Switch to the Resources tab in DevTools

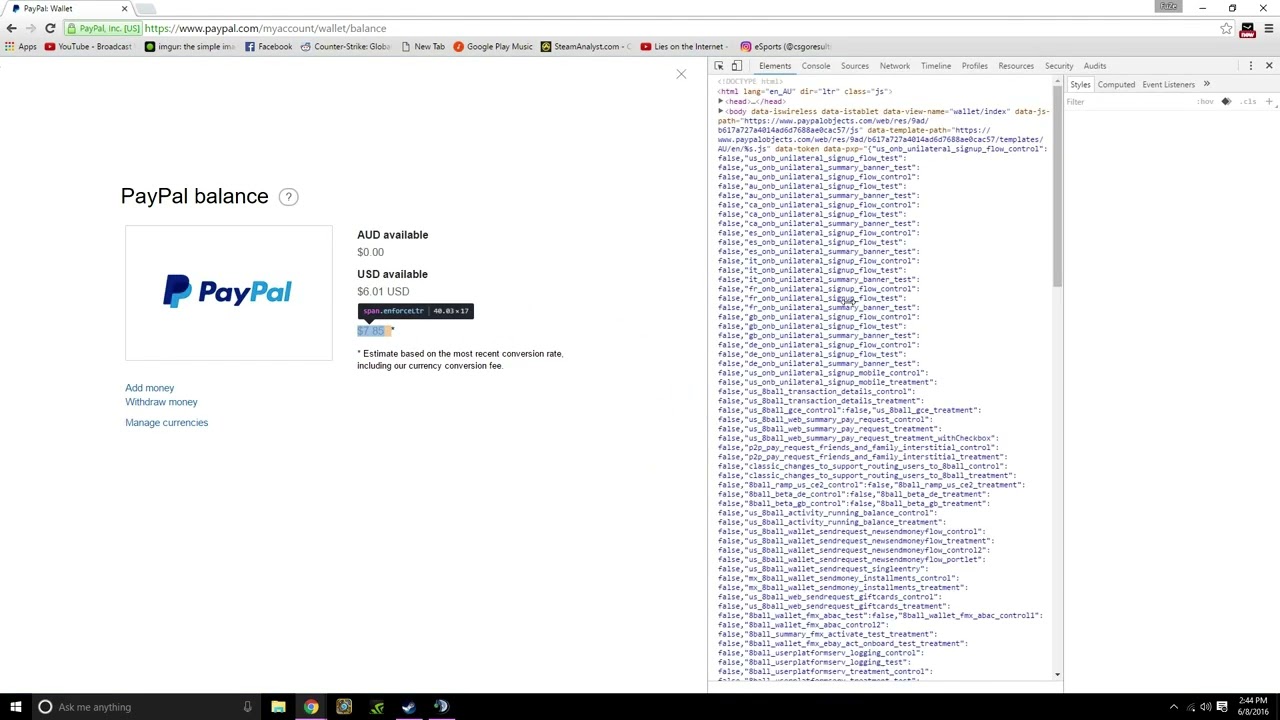pos(1016,66)
